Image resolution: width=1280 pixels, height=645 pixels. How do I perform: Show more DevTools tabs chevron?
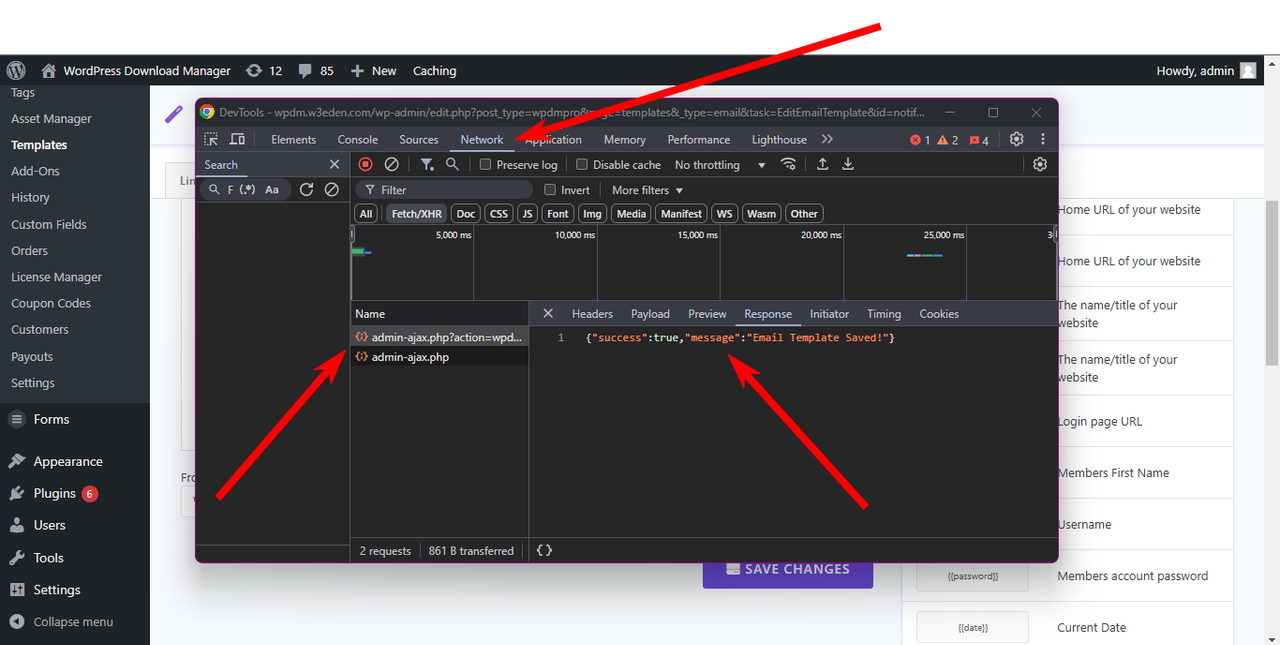827,139
